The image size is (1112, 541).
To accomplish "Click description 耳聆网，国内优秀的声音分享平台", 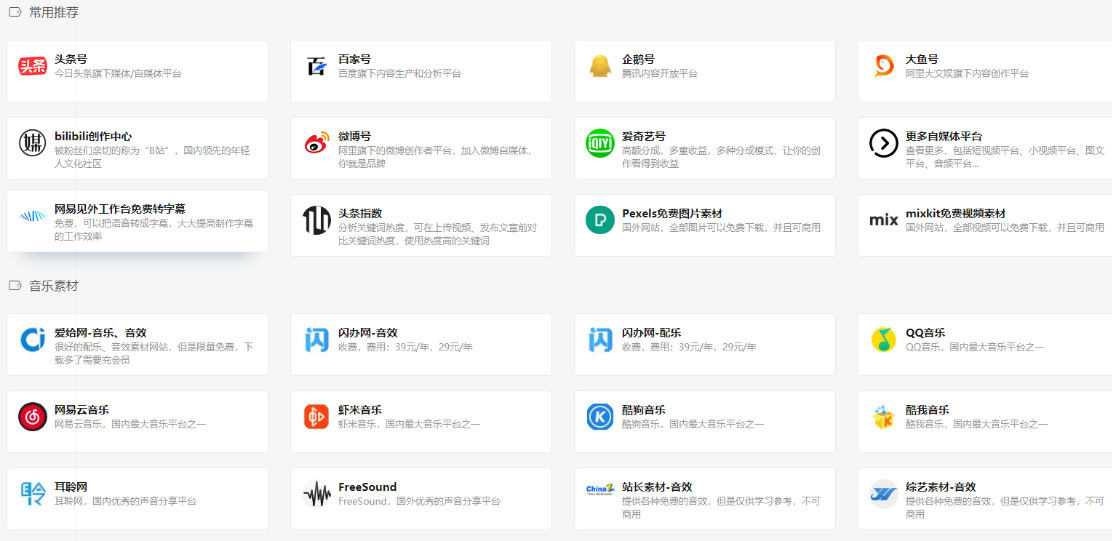I will point(126,501).
